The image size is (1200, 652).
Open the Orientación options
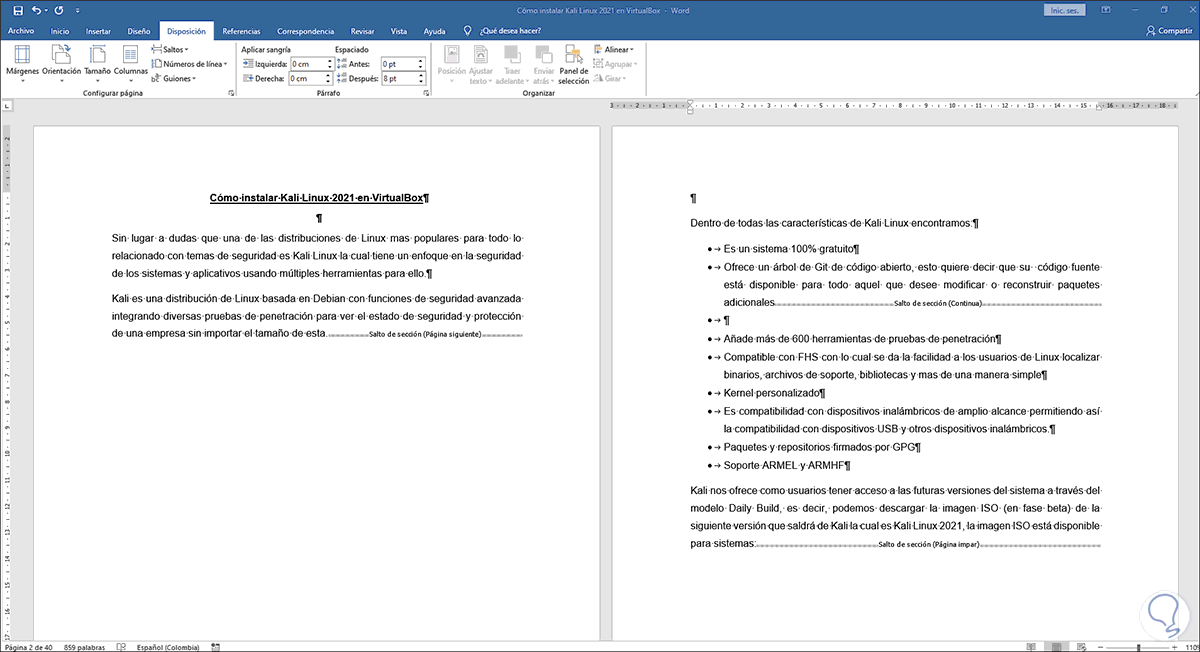point(62,63)
